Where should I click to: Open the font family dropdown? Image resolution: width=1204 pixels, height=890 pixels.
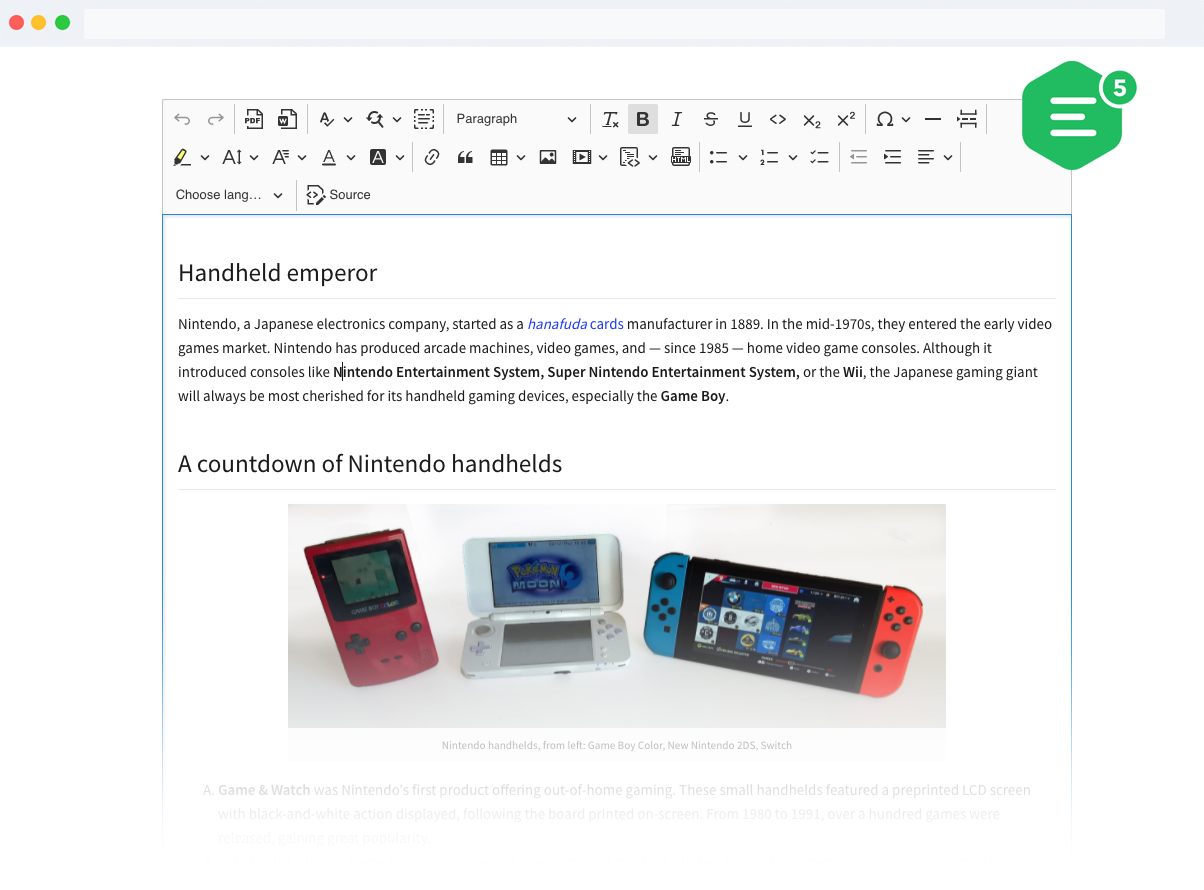point(289,157)
